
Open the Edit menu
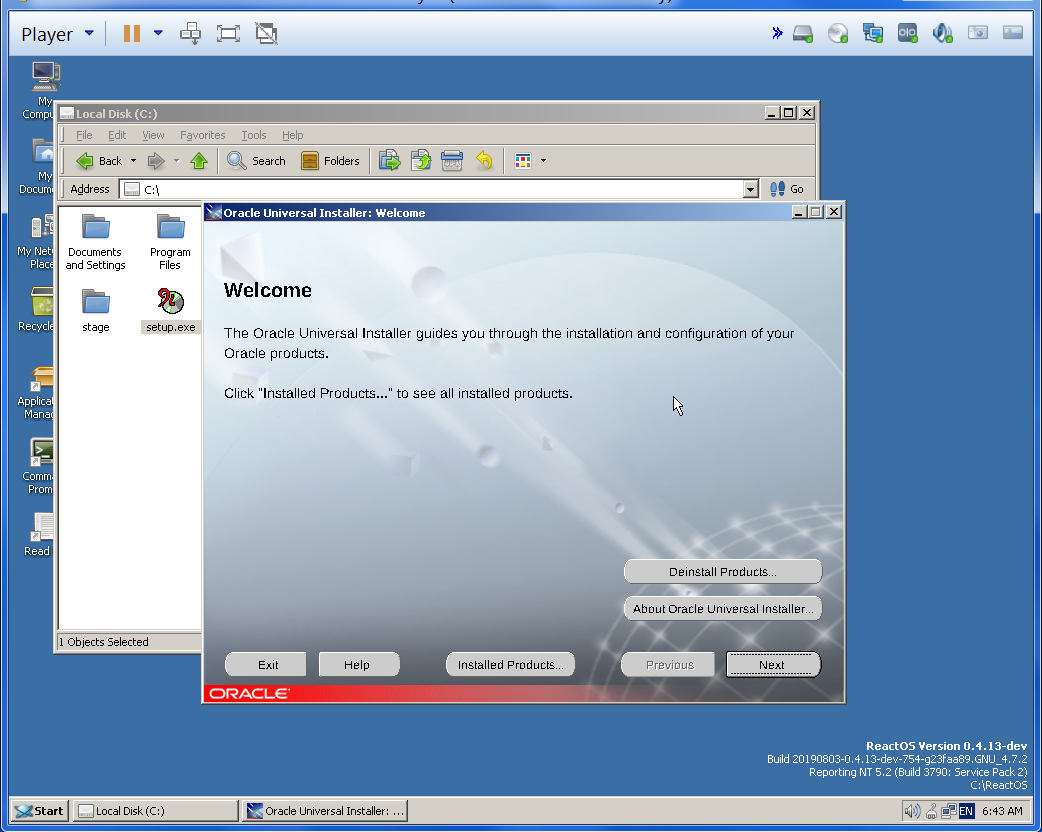117,135
